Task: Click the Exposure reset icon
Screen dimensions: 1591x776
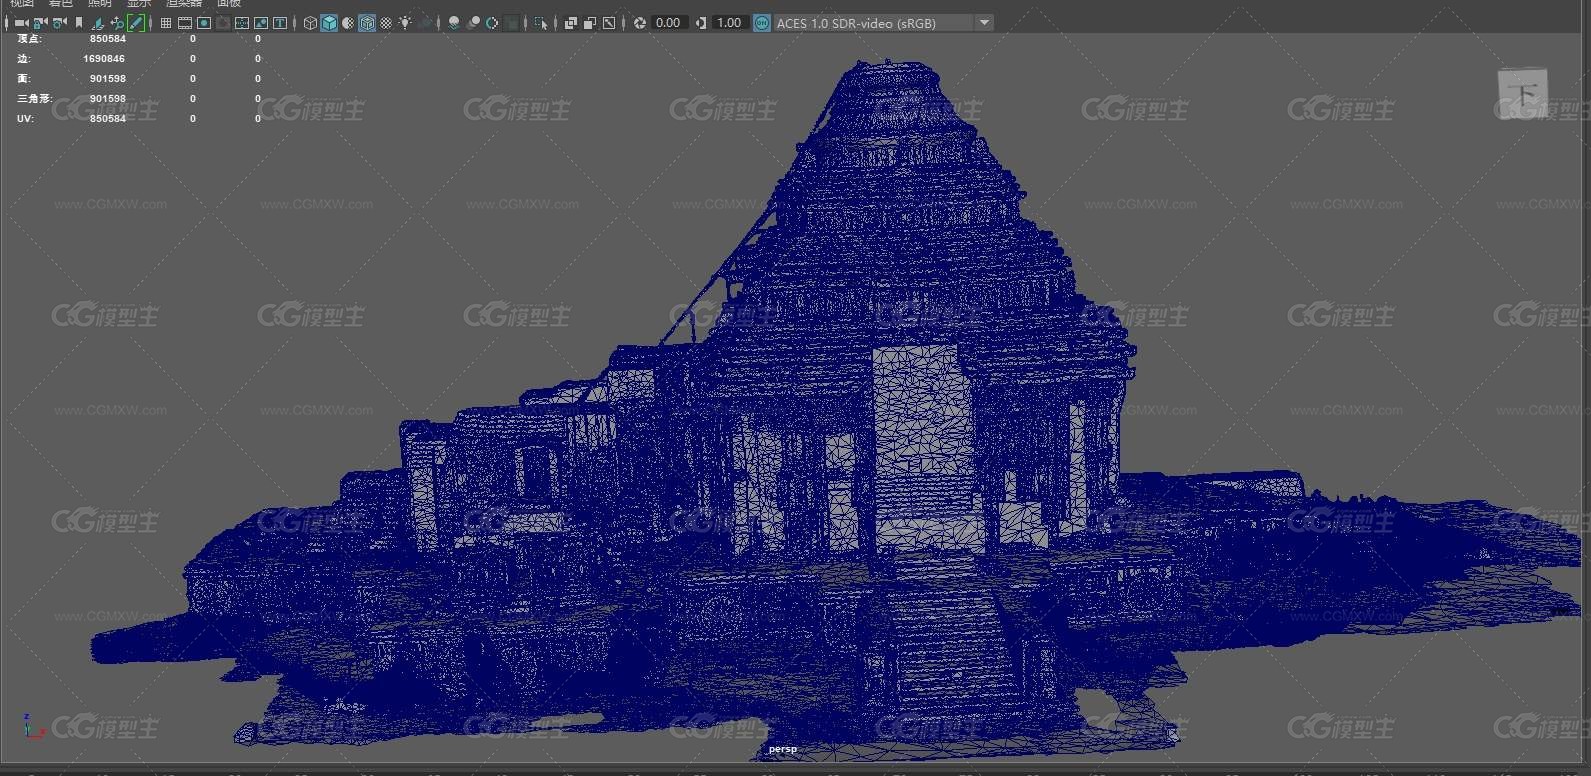Action: (x=640, y=23)
